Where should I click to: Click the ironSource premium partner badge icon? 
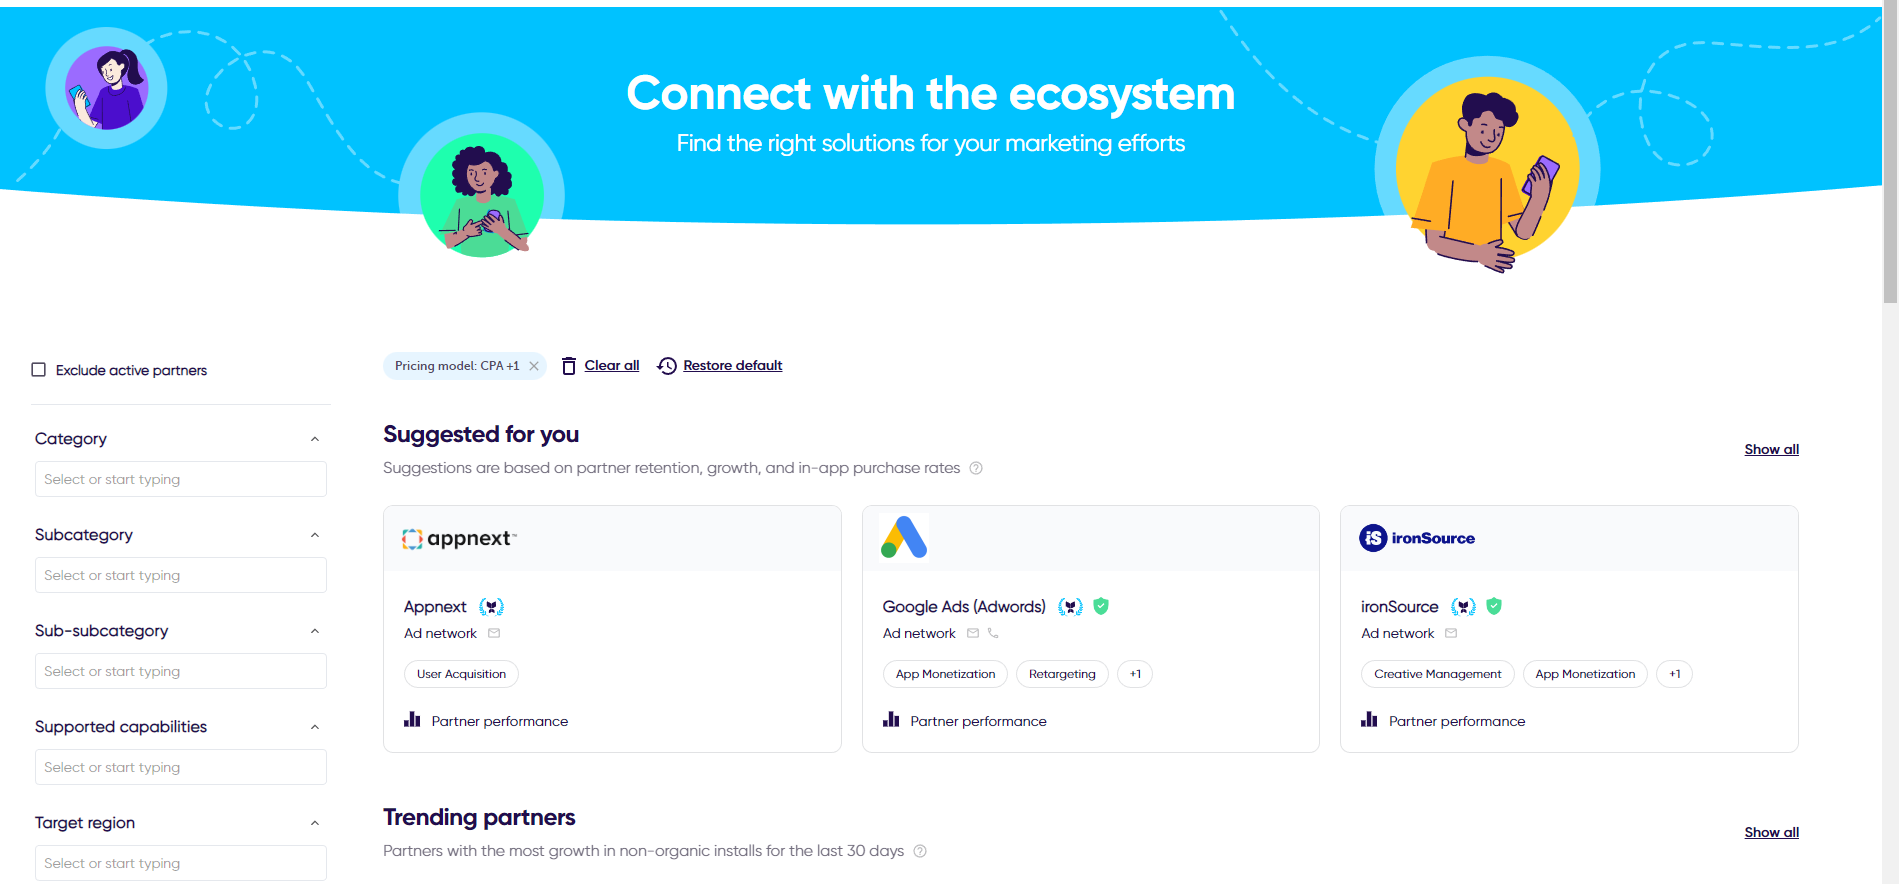pyautogui.click(x=1464, y=607)
